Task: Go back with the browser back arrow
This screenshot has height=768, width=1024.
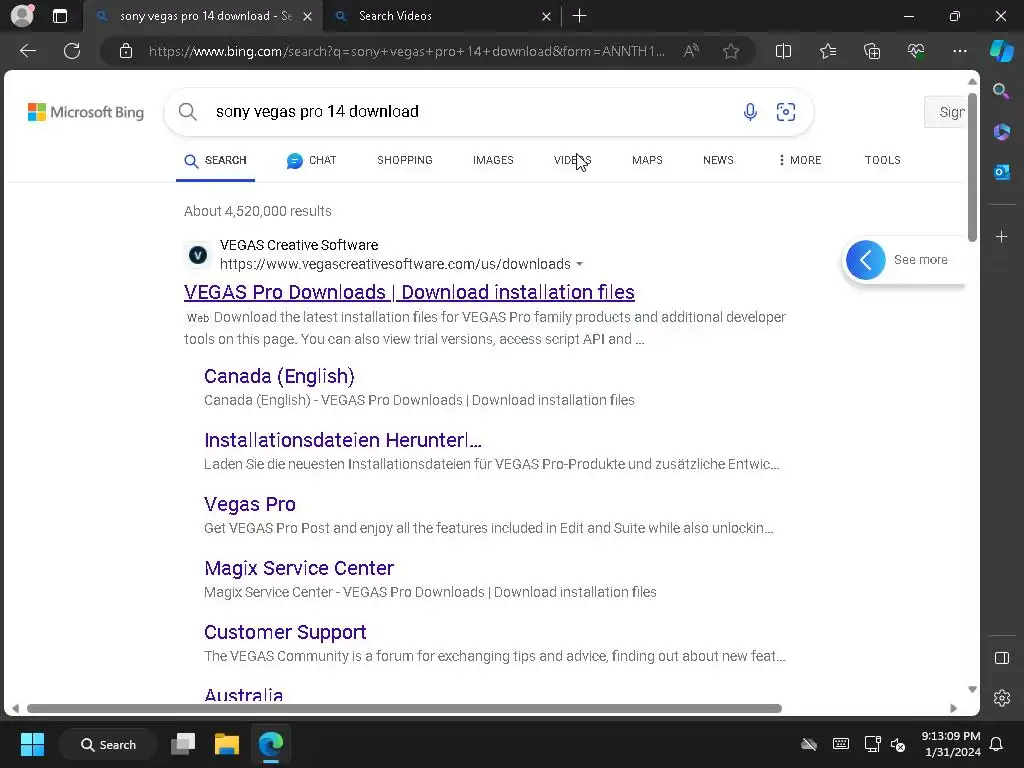Action: [28, 51]
